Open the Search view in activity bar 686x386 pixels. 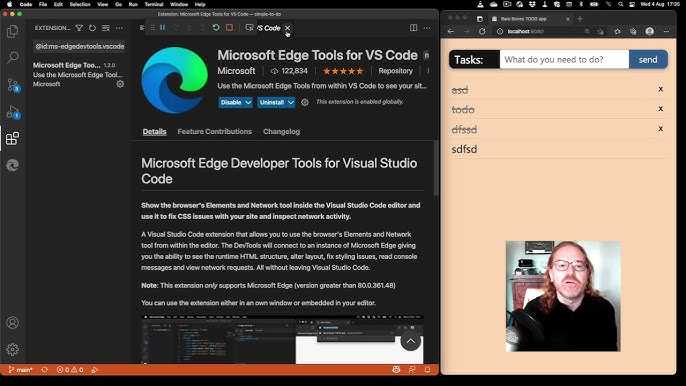(x=13, y=57)
